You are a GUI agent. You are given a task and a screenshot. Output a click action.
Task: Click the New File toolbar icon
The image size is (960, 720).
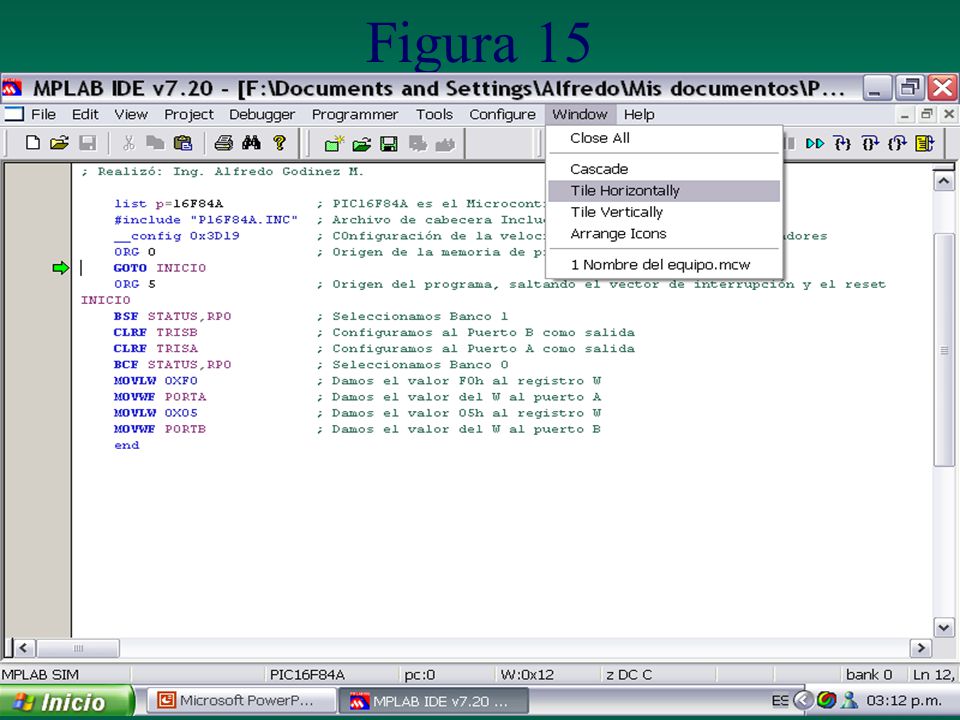click(x=33, y=143)
